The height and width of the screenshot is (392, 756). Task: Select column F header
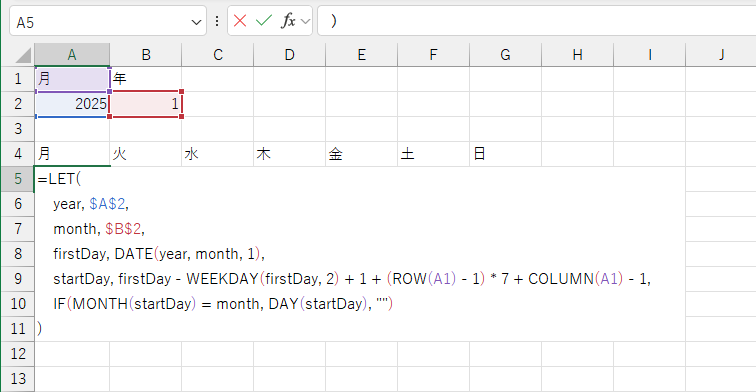pos(433,55)
